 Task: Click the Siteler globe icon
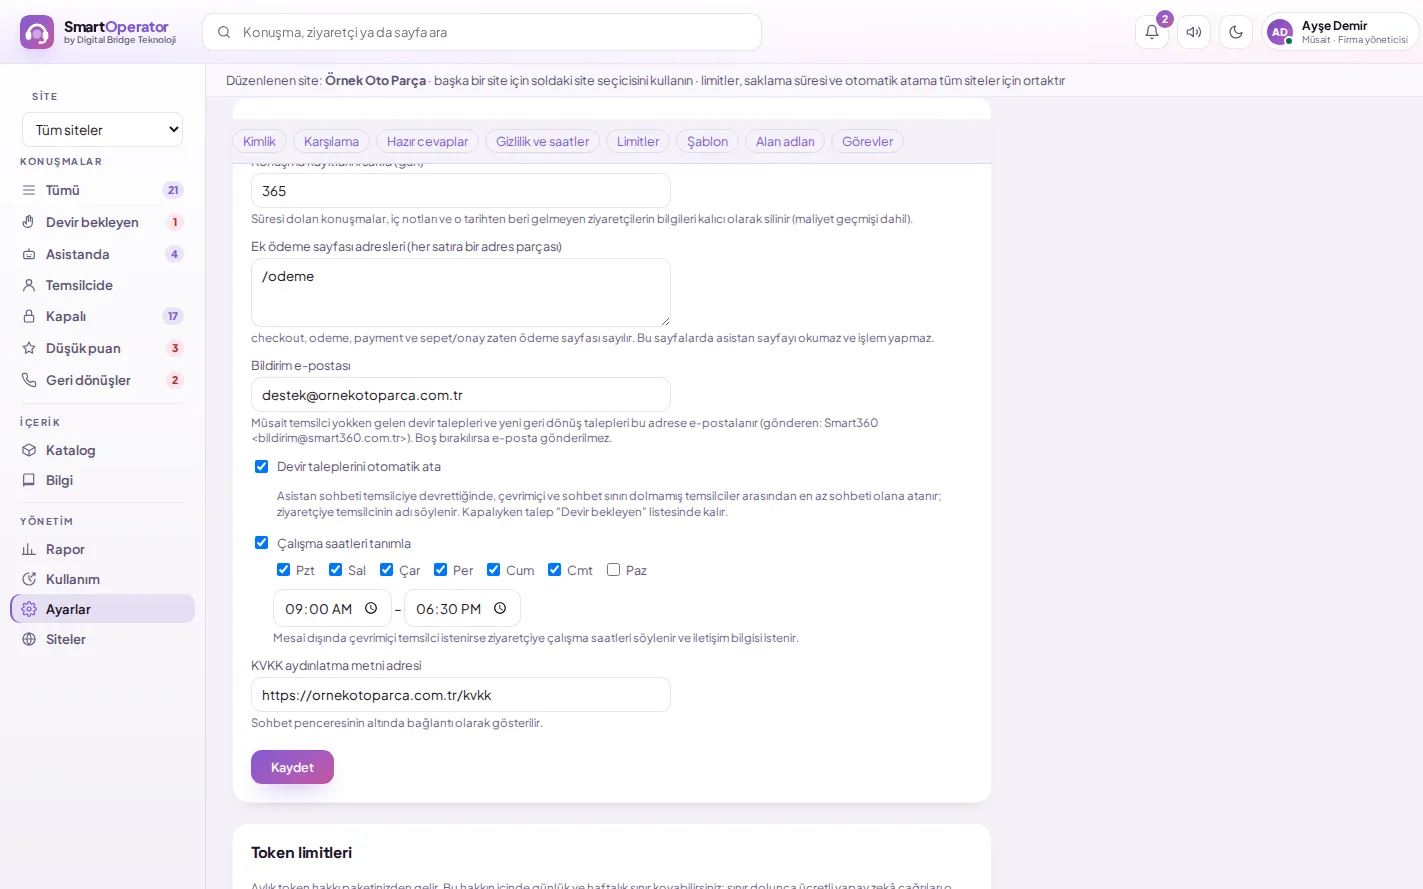[29, 639]
